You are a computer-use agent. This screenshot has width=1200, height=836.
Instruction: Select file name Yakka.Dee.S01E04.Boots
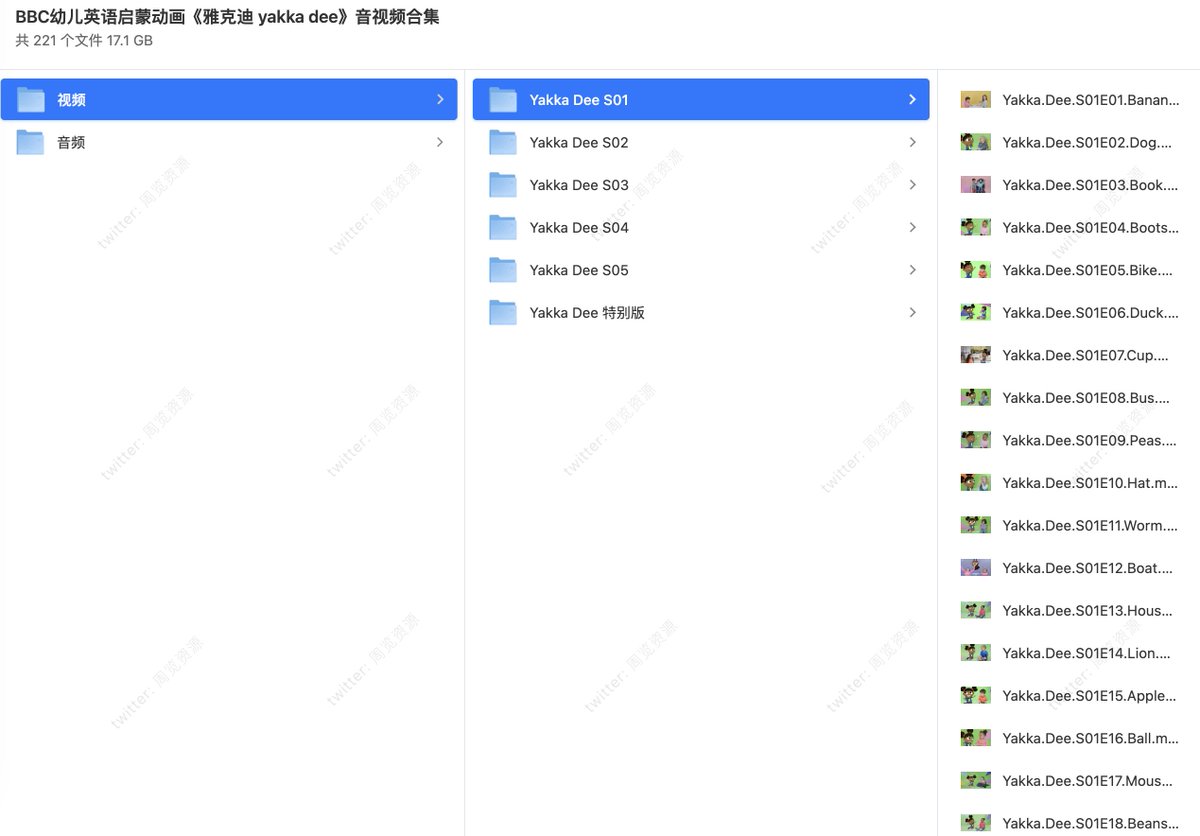pos(1090,227)
